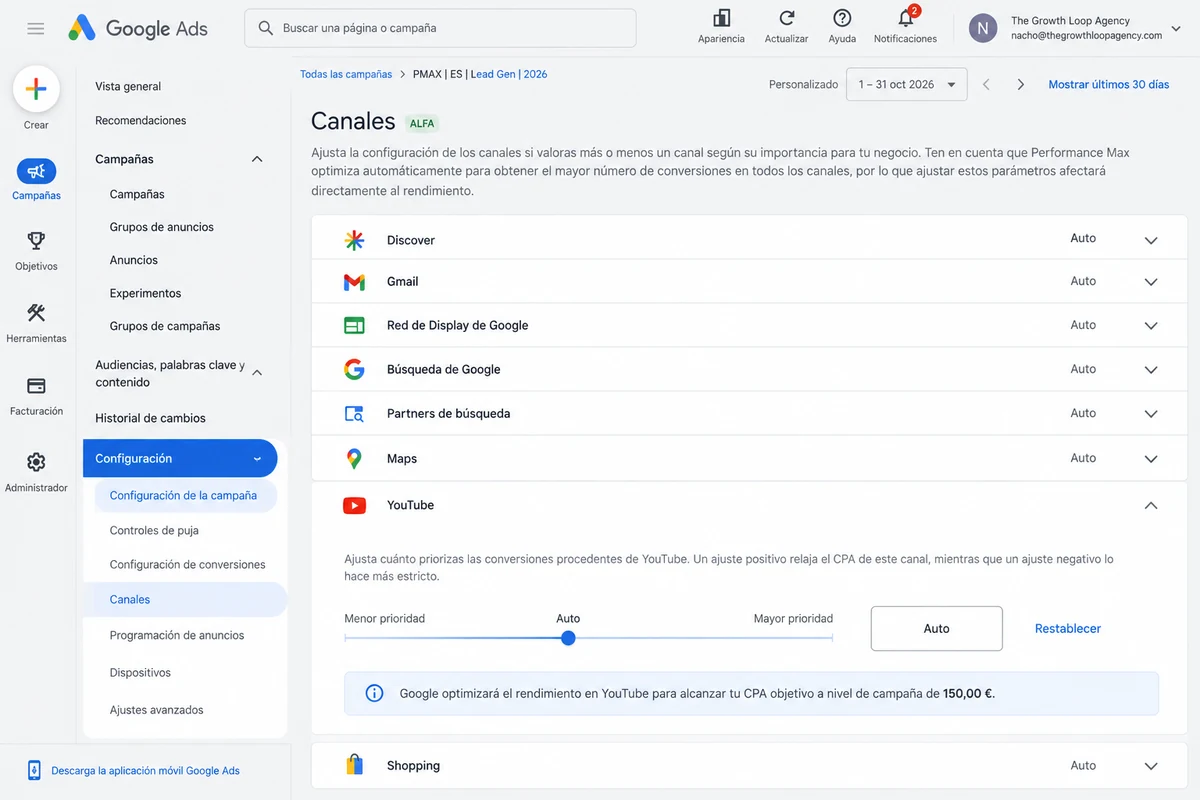Viewport: 1200px width, 800px height.
Task: Open Administrador gear icon
Action: (36, 462)
